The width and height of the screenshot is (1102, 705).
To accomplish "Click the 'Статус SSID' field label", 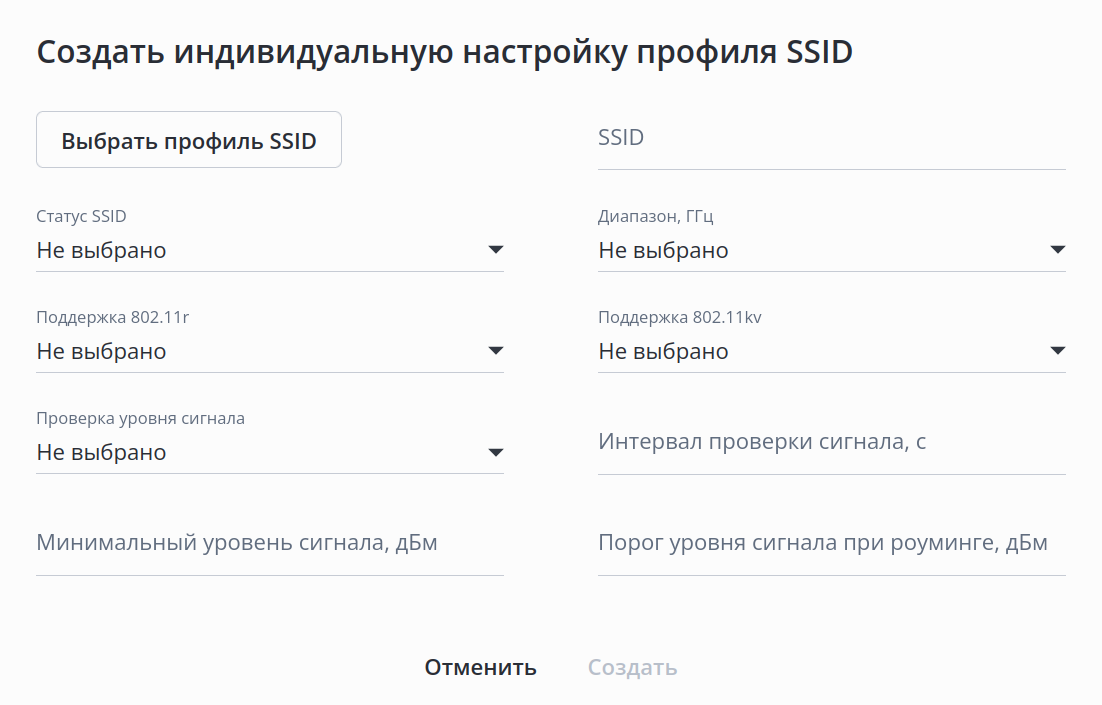I will point(82,216).
